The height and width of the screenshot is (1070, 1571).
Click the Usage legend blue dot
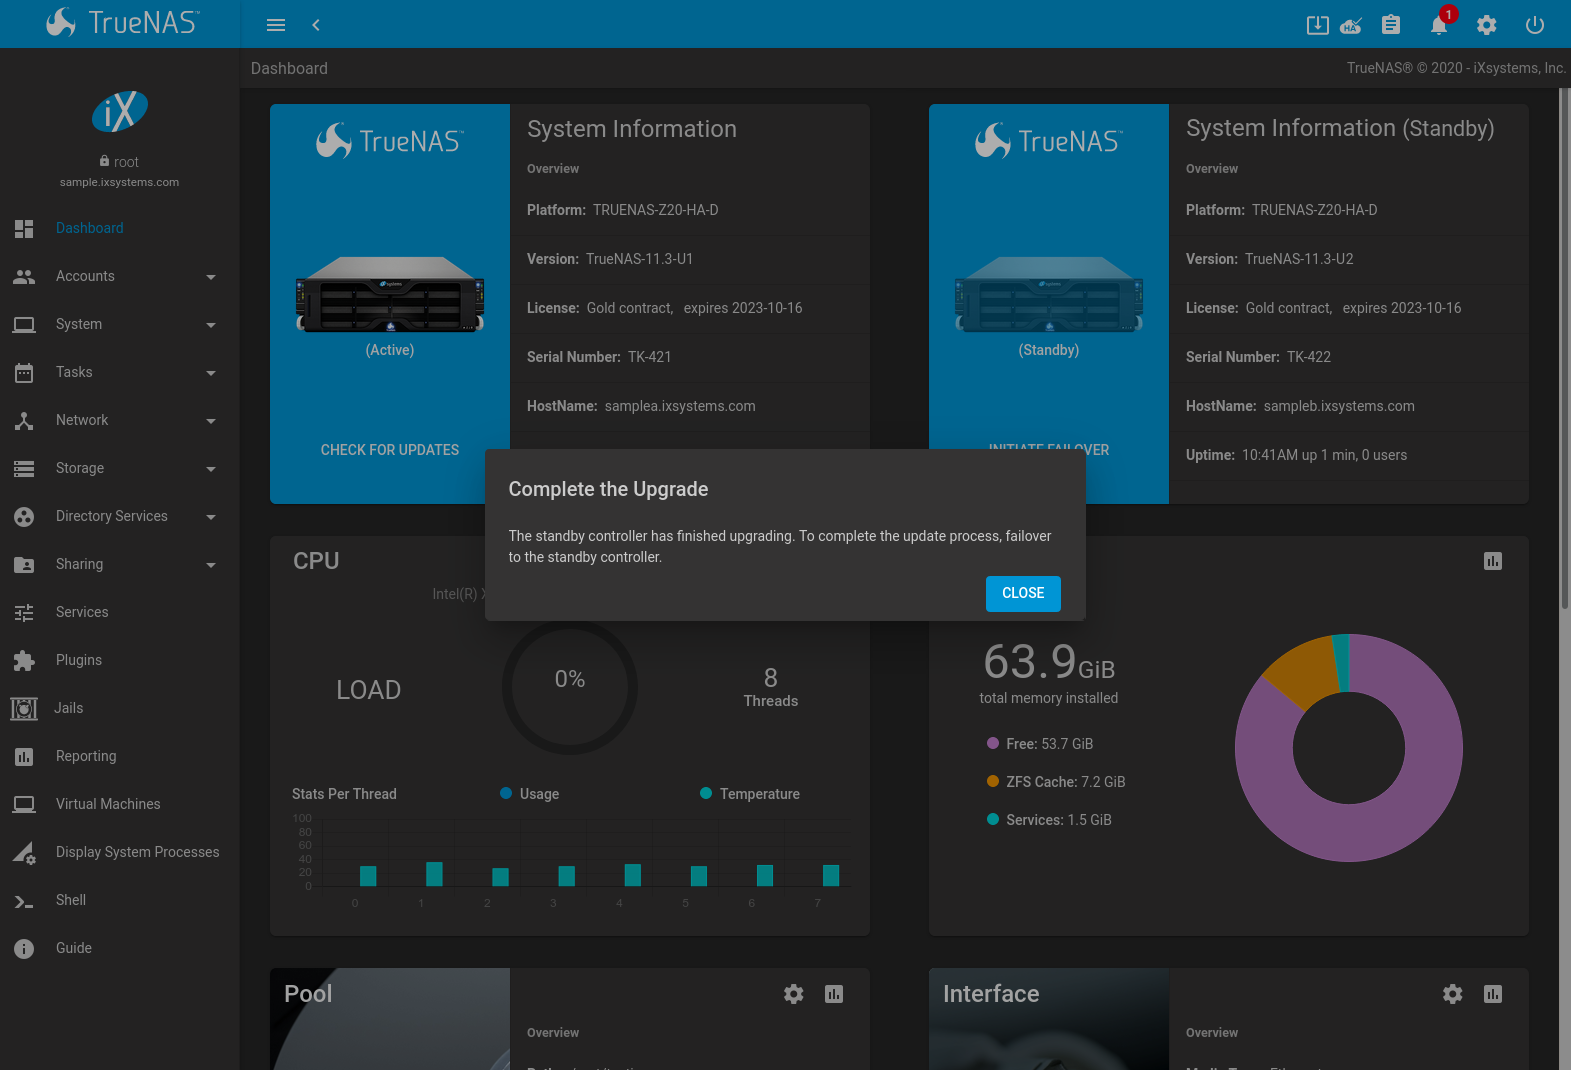(x=506, y=793)
